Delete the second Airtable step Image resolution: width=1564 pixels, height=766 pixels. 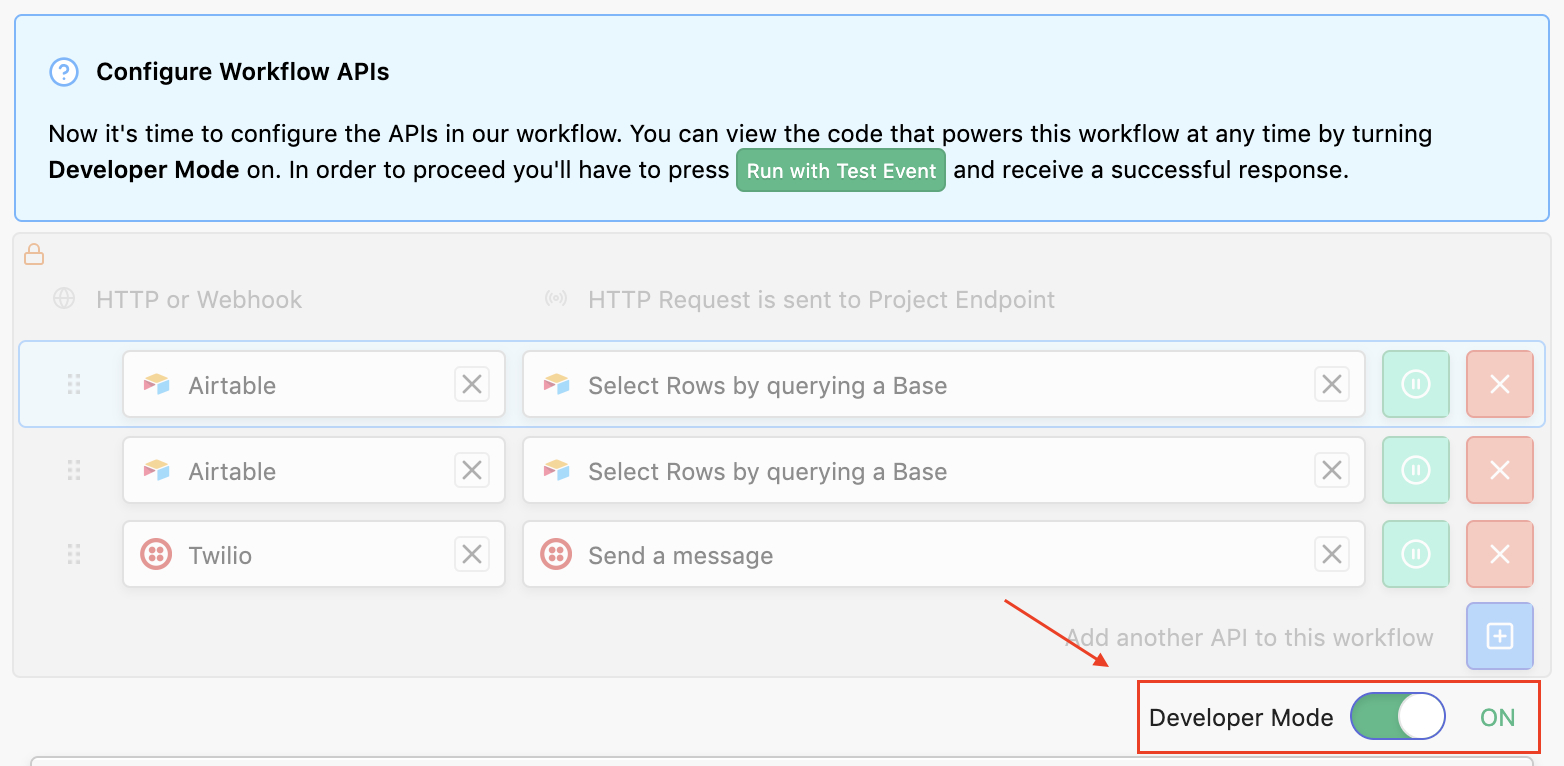[x=1499, y=470]
